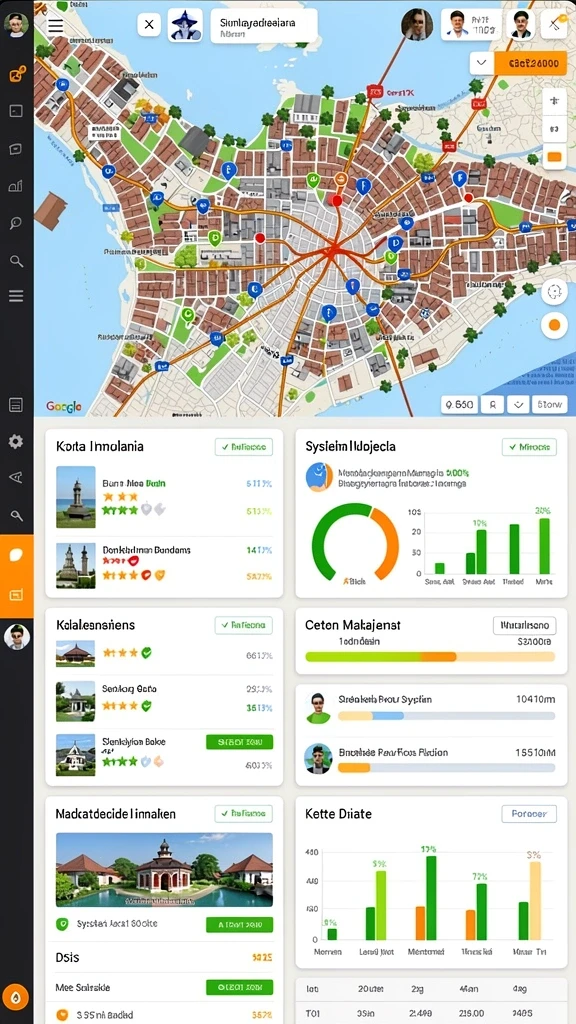Expand the chevron dropdown beside the orange button

(x=482, y=63)
